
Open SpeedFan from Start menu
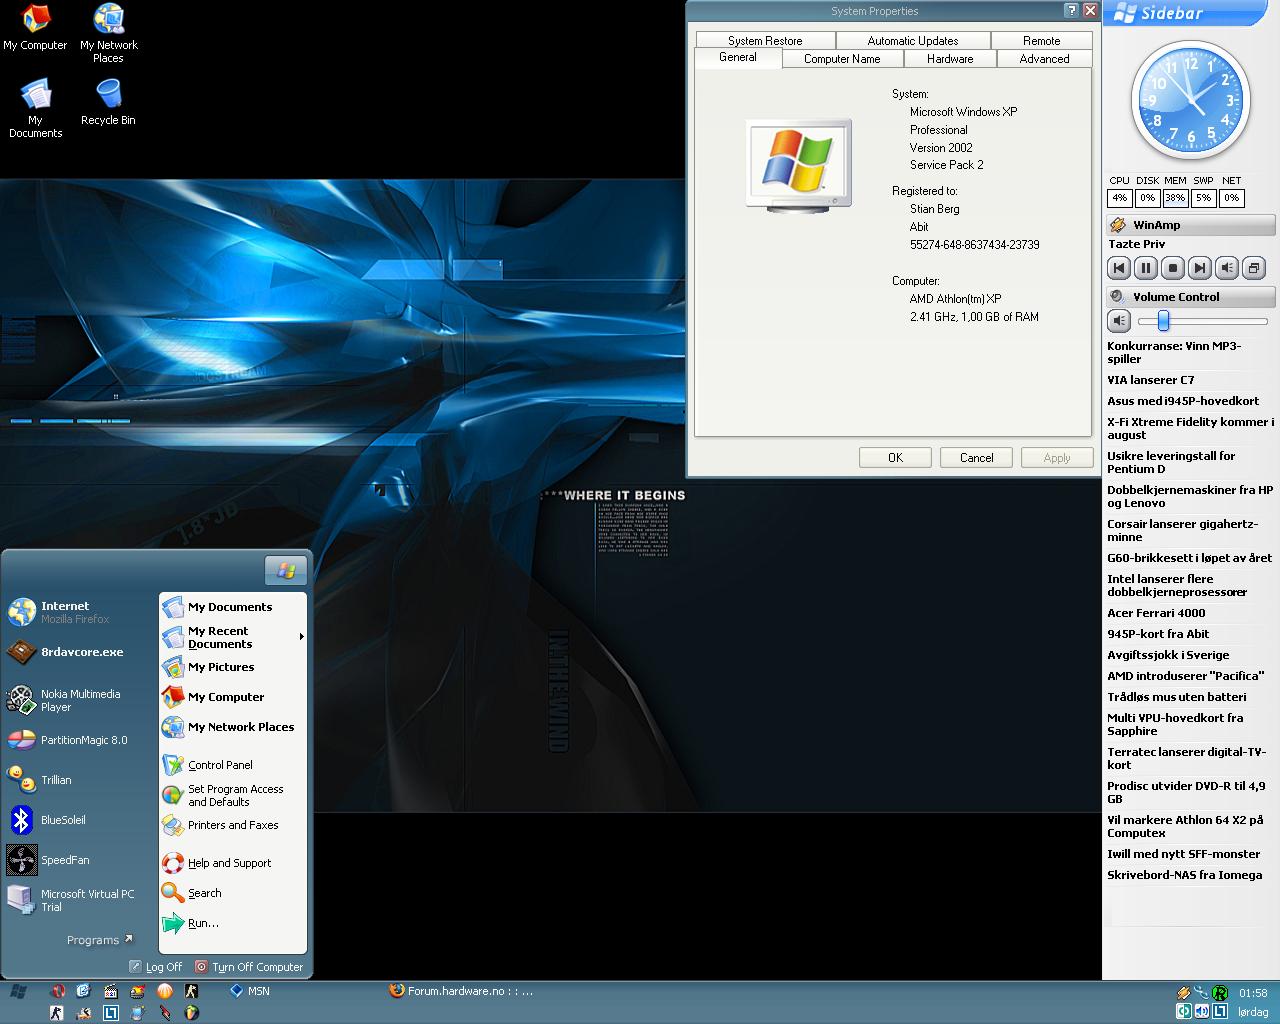(x=49, y=860)
